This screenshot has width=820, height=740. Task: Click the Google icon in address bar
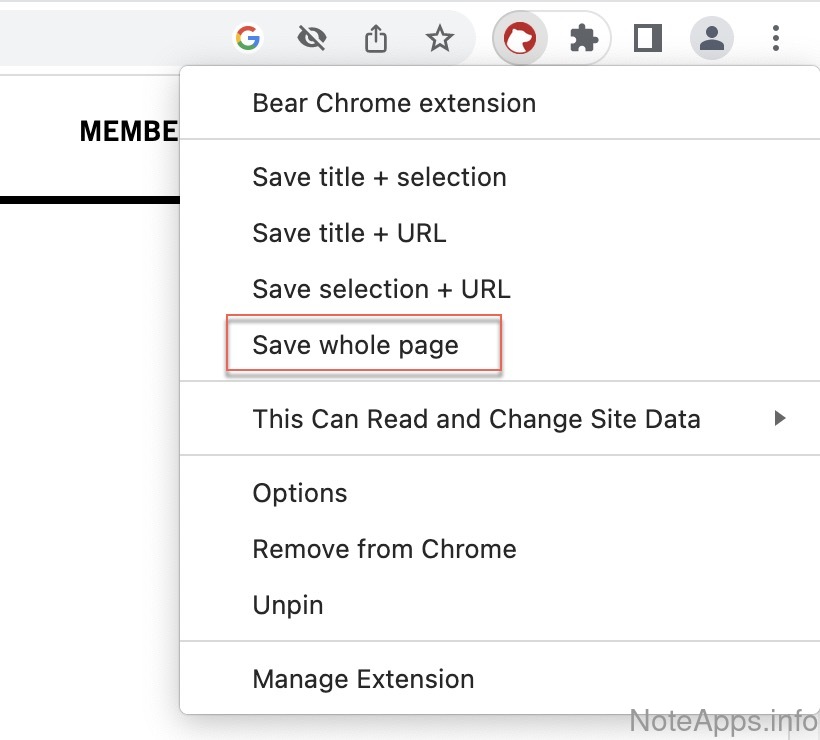click(x=247, y=39)
